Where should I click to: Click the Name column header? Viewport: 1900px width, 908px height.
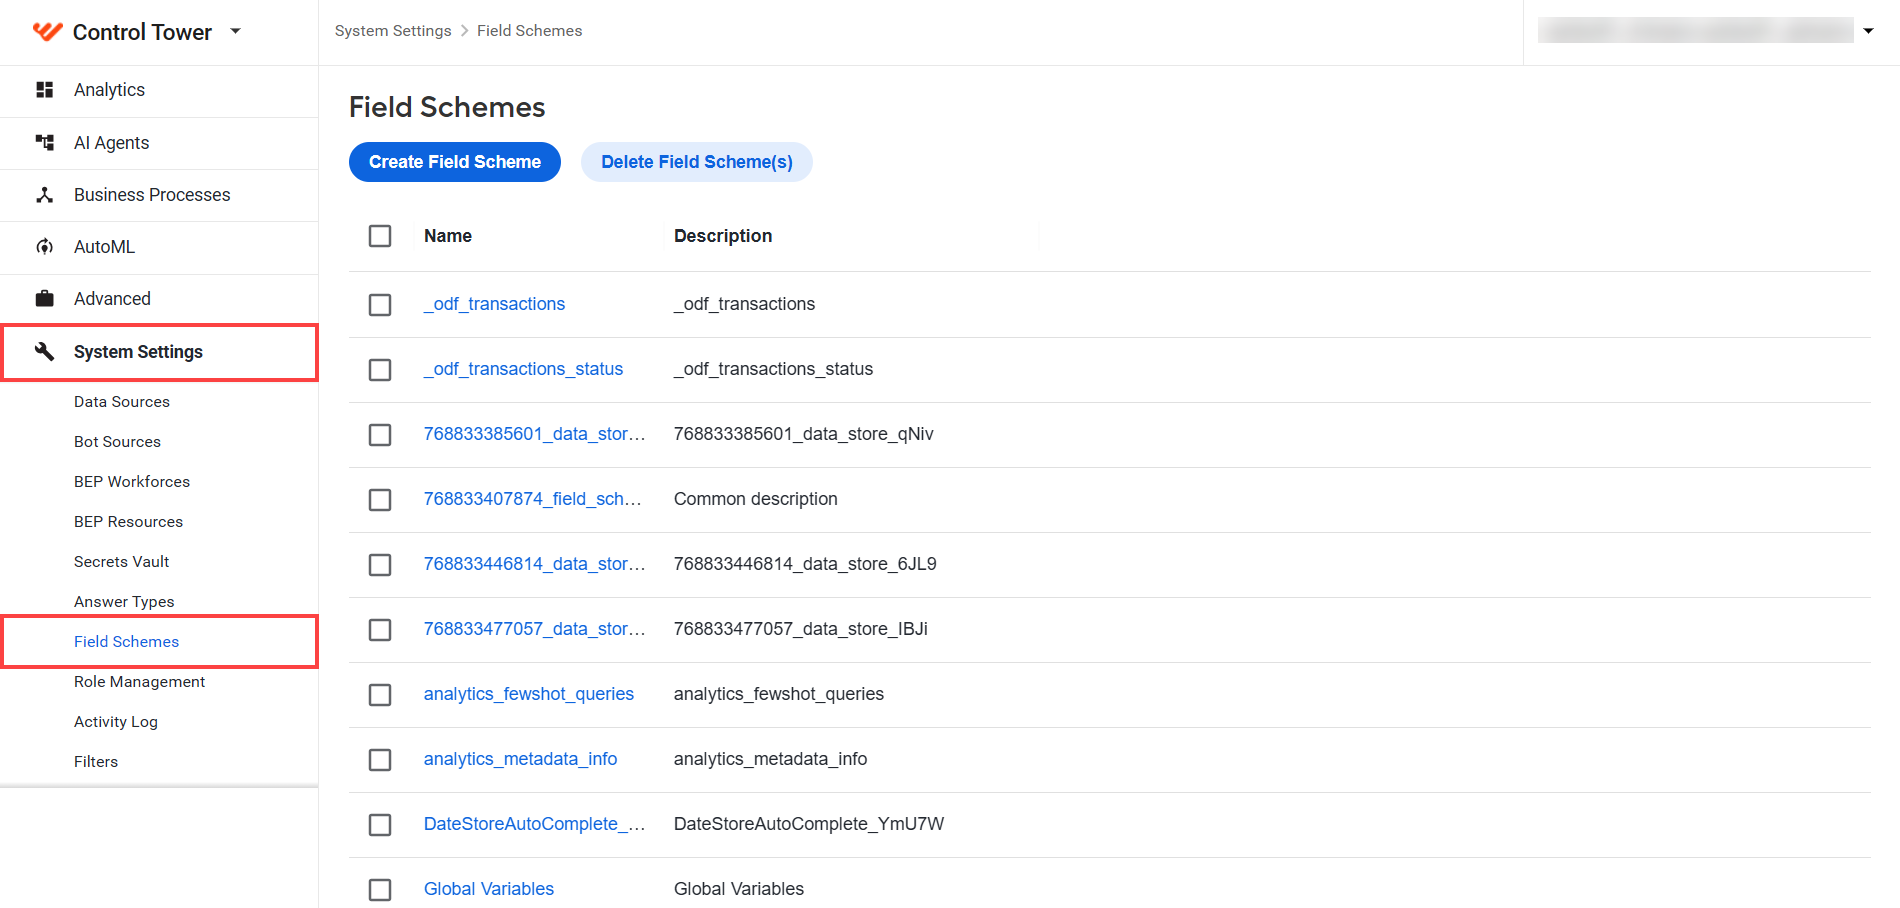[x=448, y=236]
